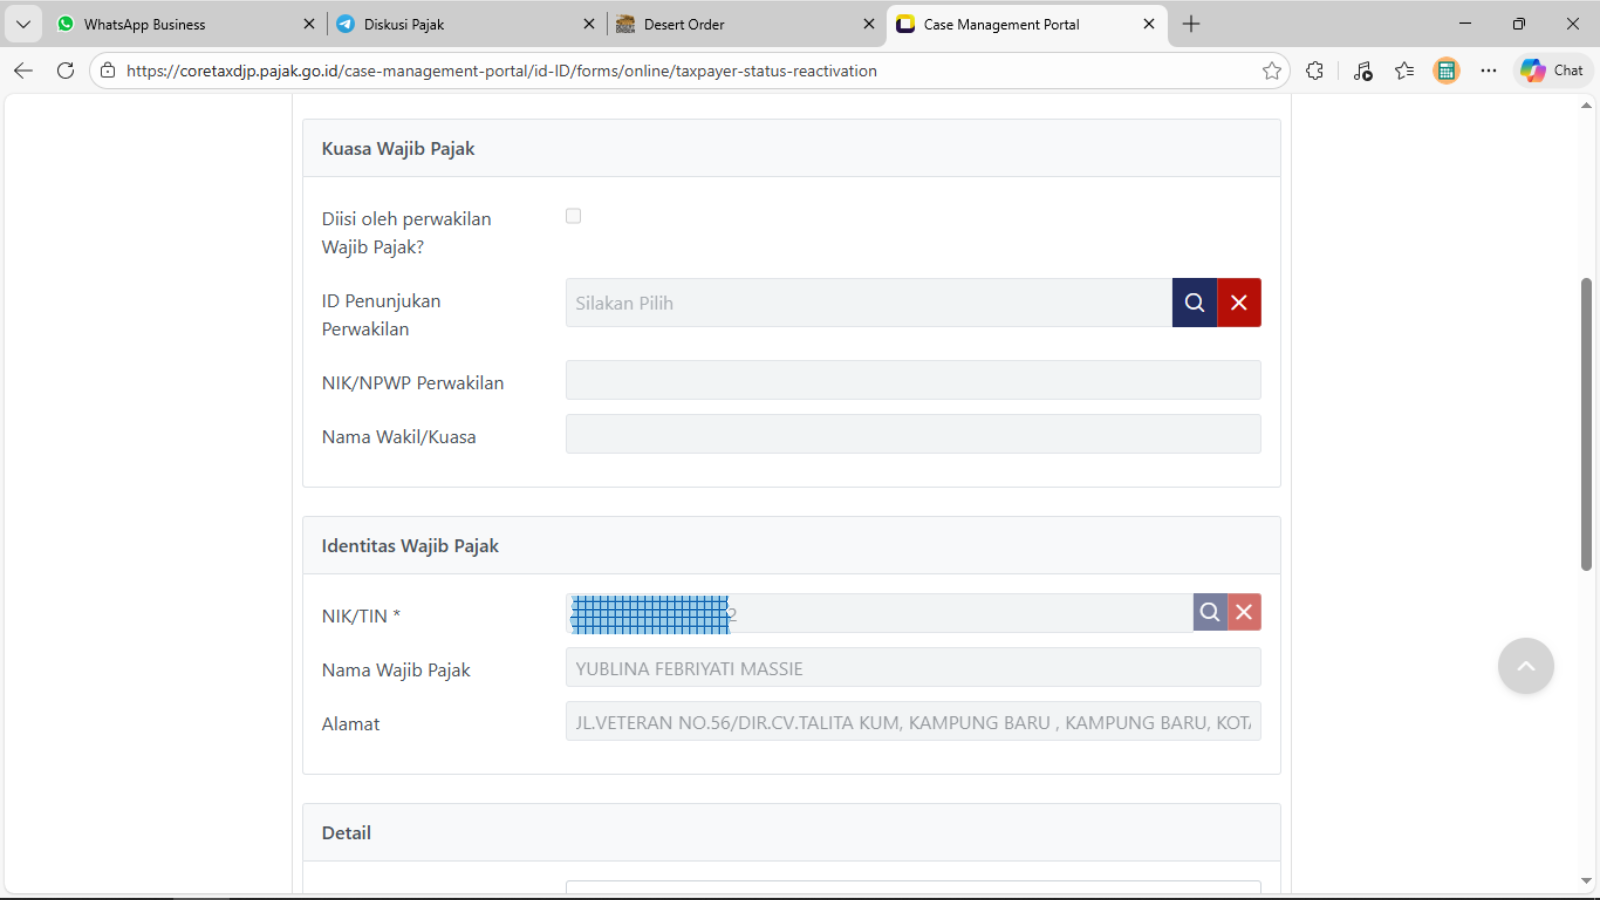Click in the NIK/NPWP Perwakilan field

tap(912, 381)
